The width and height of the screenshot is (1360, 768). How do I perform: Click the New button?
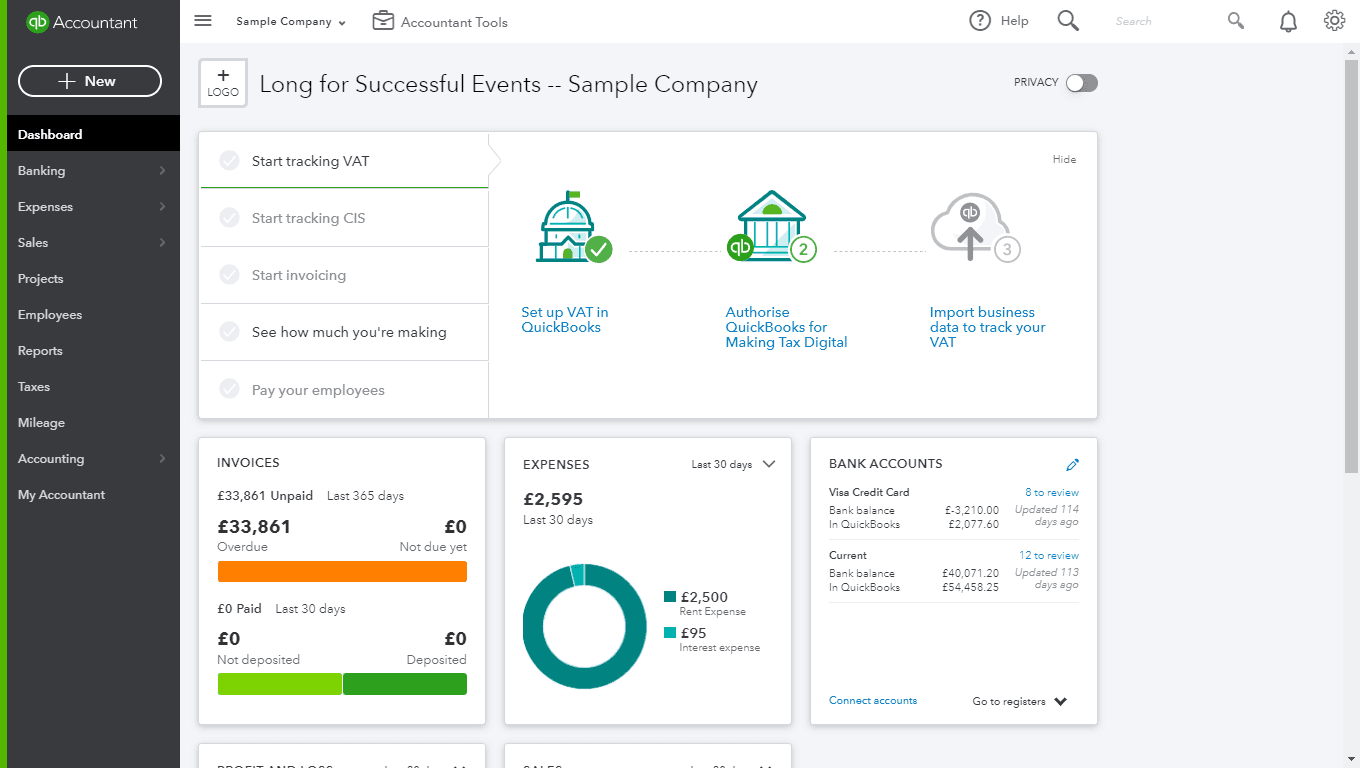tap(90, 81)
